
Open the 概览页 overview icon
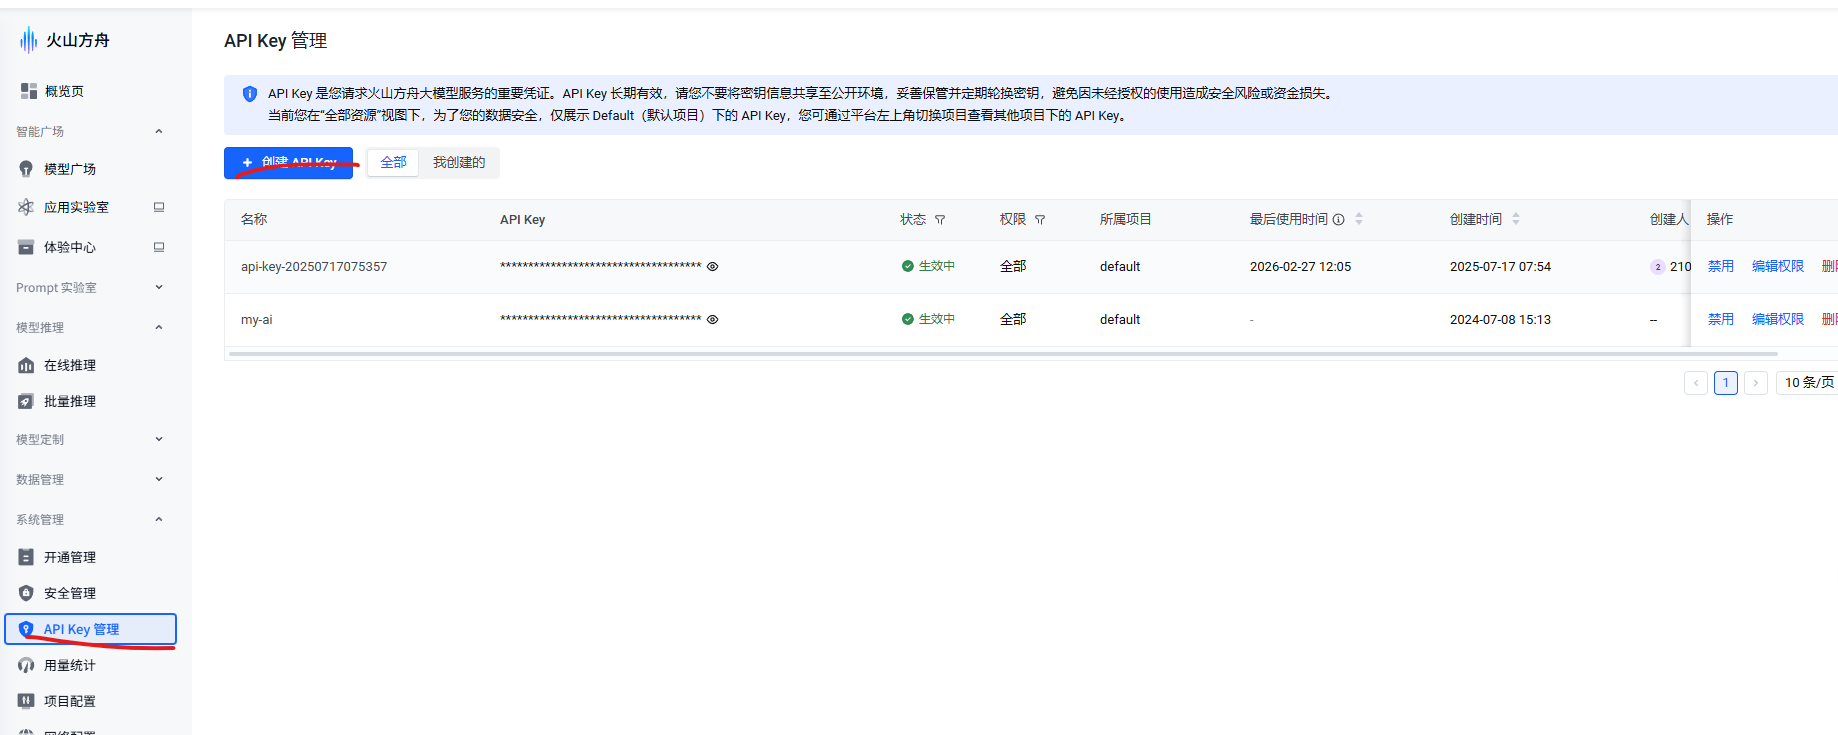(x=29, y=91)
